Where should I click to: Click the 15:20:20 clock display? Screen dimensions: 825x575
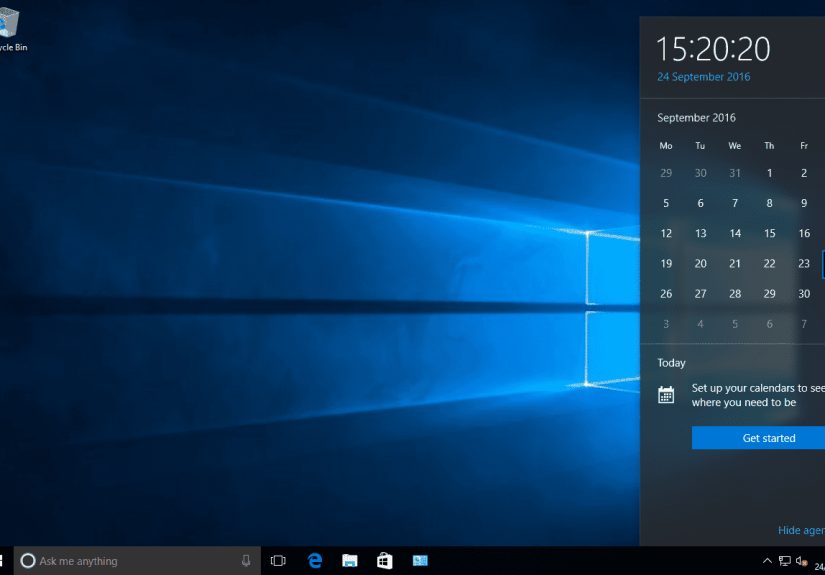coord(713,49)
